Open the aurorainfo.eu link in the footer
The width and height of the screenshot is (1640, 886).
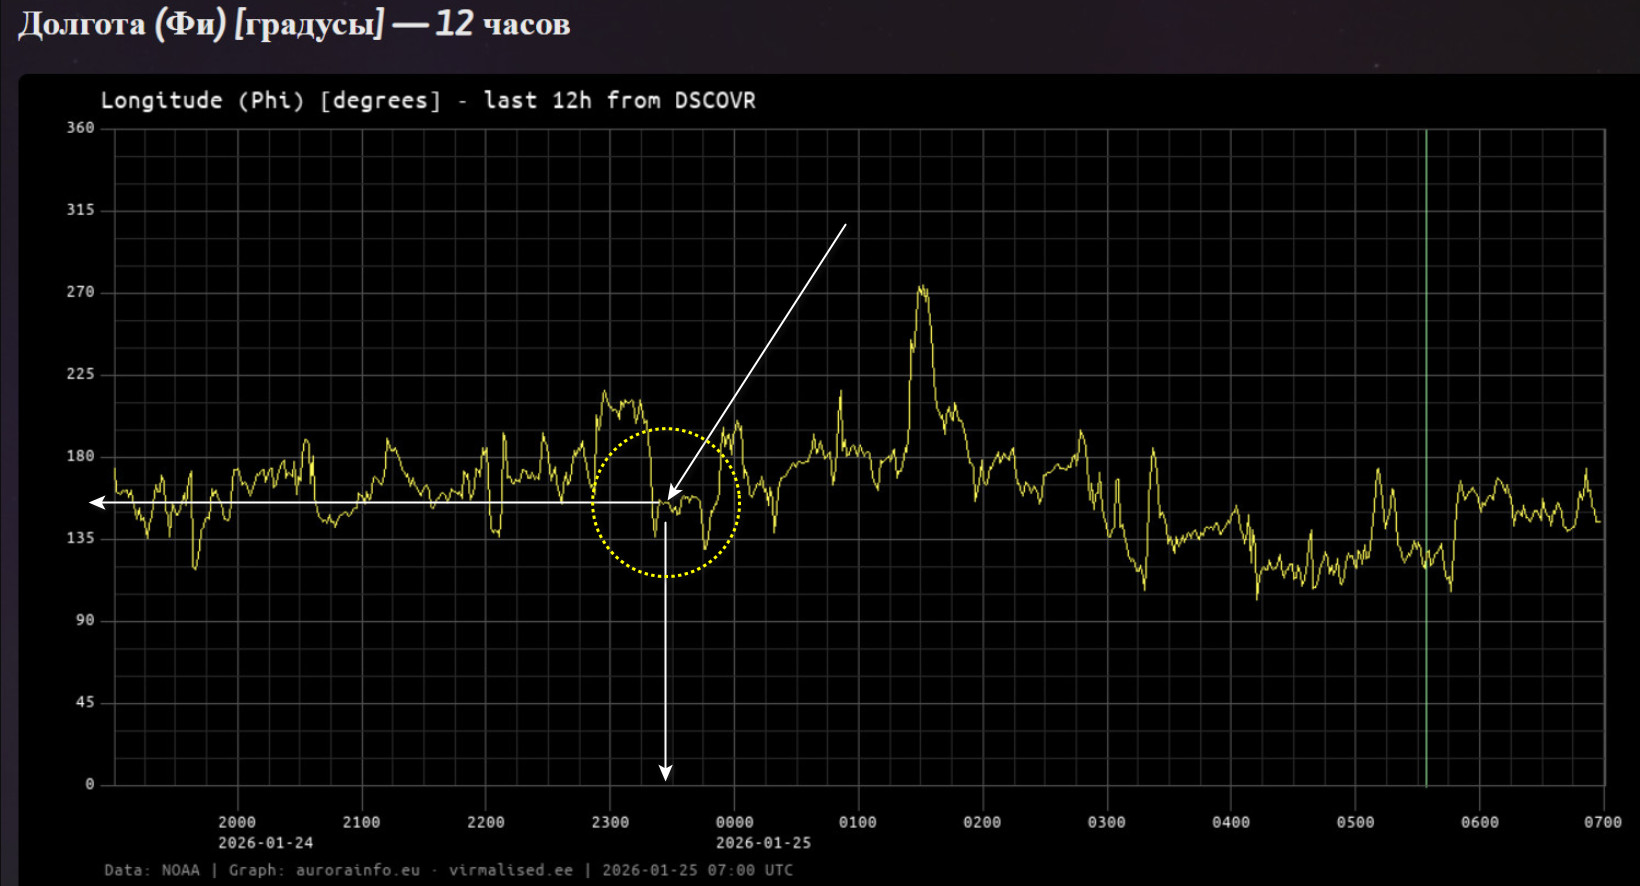[357, 870]
